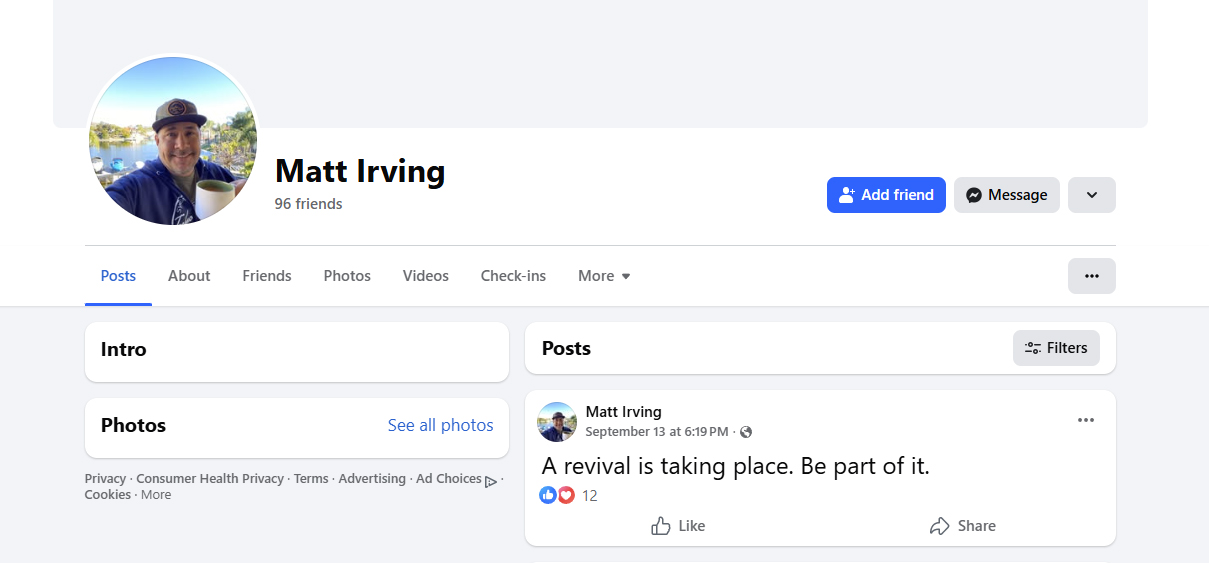
Task: Open the Check-ins tab
Action: [x=513, y=276]
